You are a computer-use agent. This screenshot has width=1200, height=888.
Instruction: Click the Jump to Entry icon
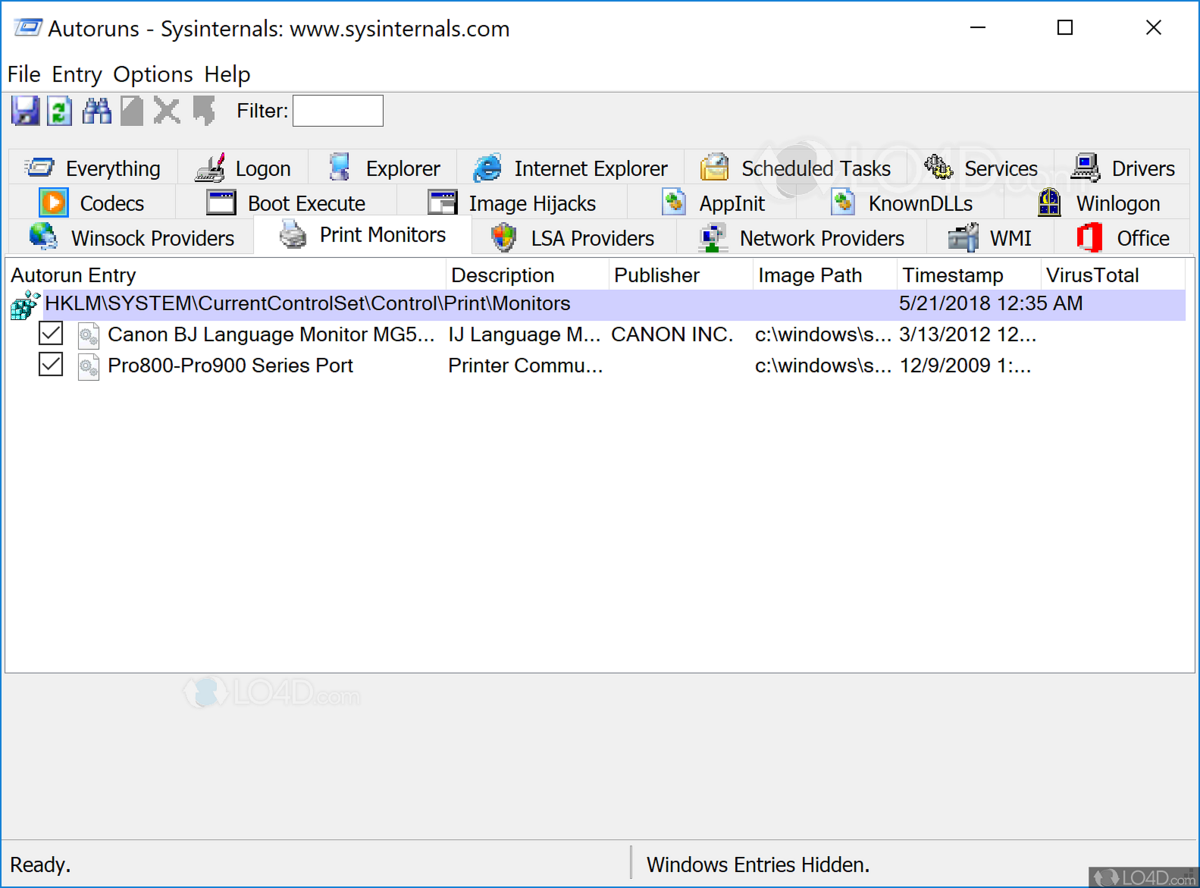point(204,111)
